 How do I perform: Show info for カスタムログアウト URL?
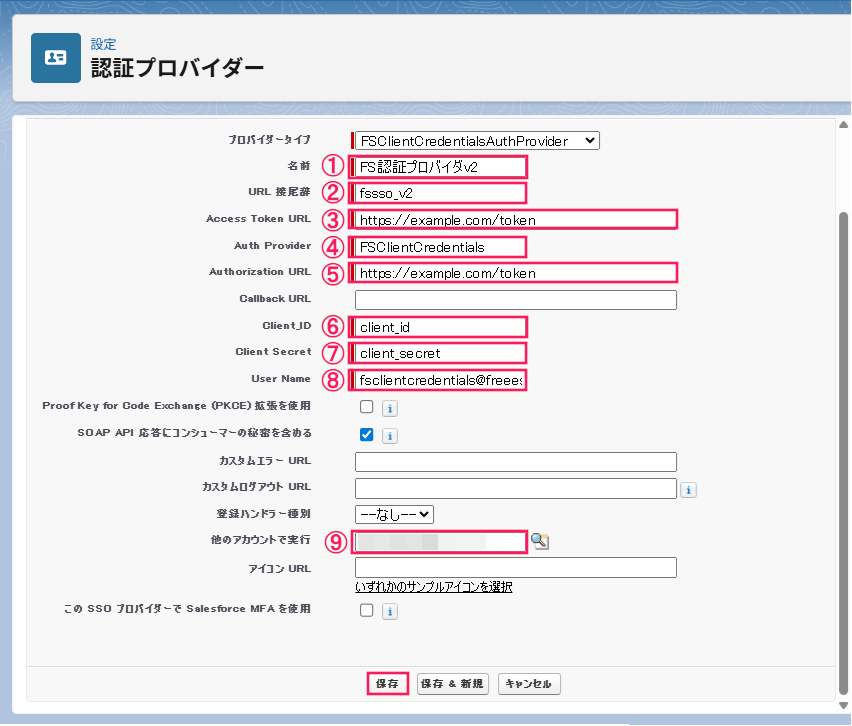tap(688, 490)
